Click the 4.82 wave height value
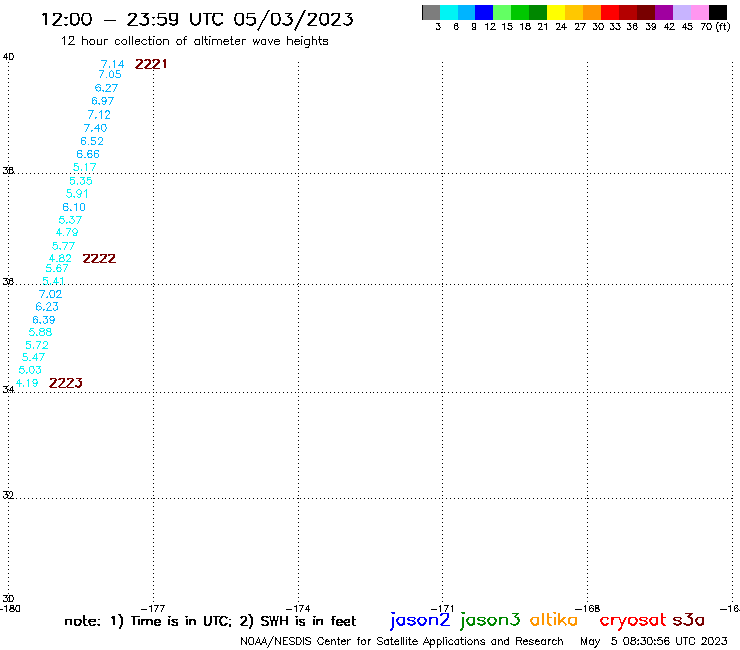 (x=60, y=258)
